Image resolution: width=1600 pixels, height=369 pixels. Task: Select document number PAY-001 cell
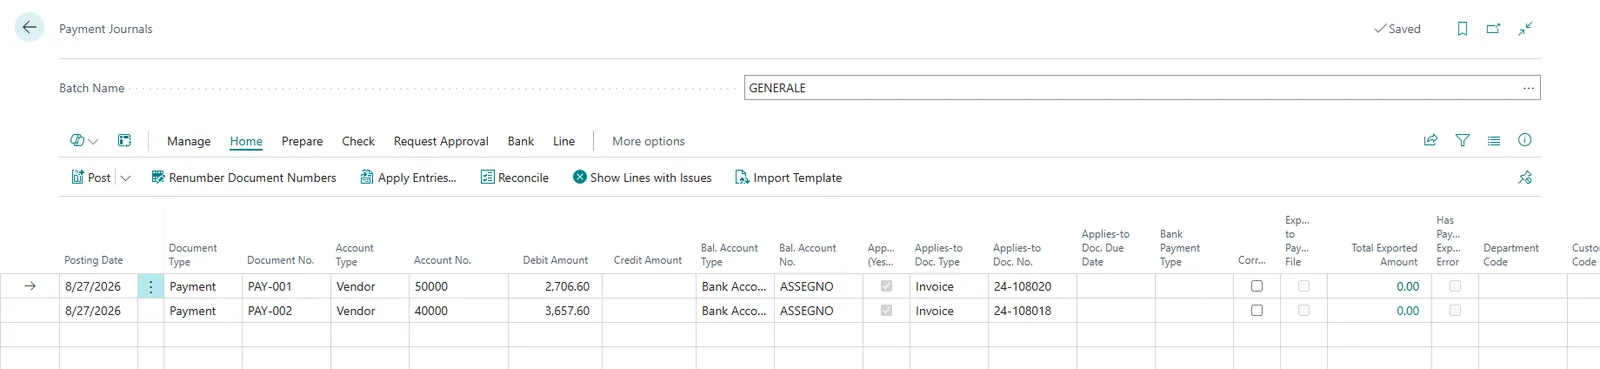[286, 286]
